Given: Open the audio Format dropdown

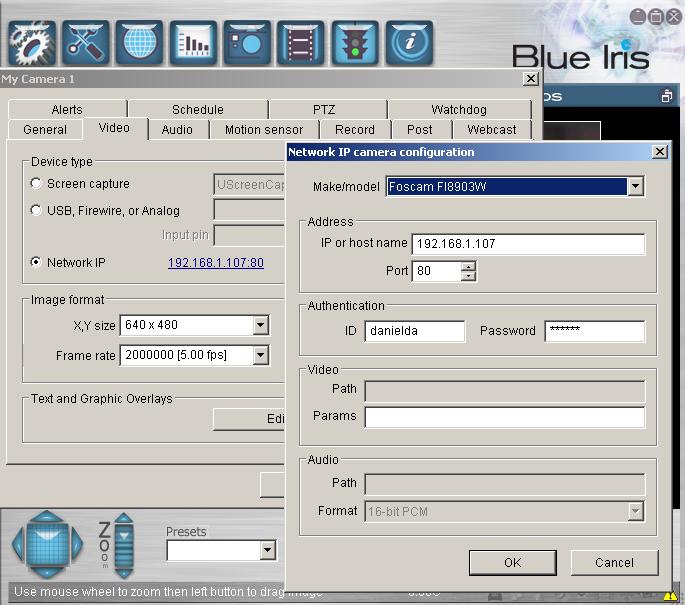Looking at the screenshot, I should click(x=635, y=511).
